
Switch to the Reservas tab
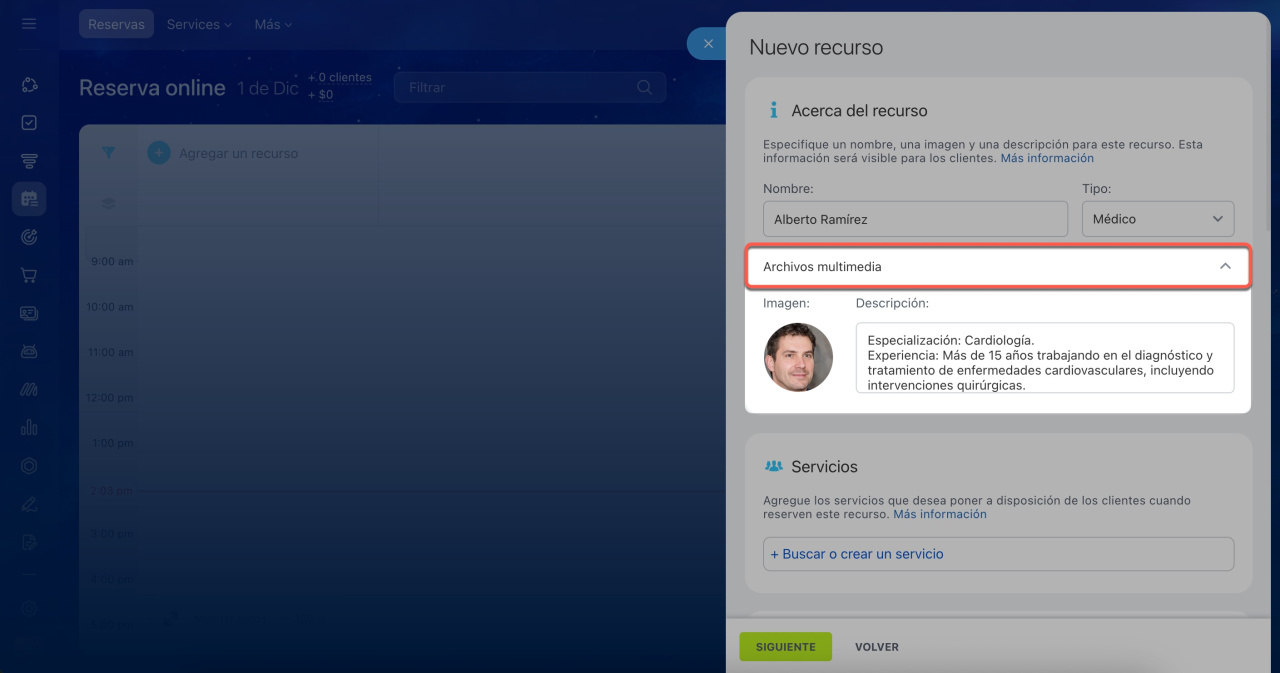pyautogui.click(x=116, y=24)
